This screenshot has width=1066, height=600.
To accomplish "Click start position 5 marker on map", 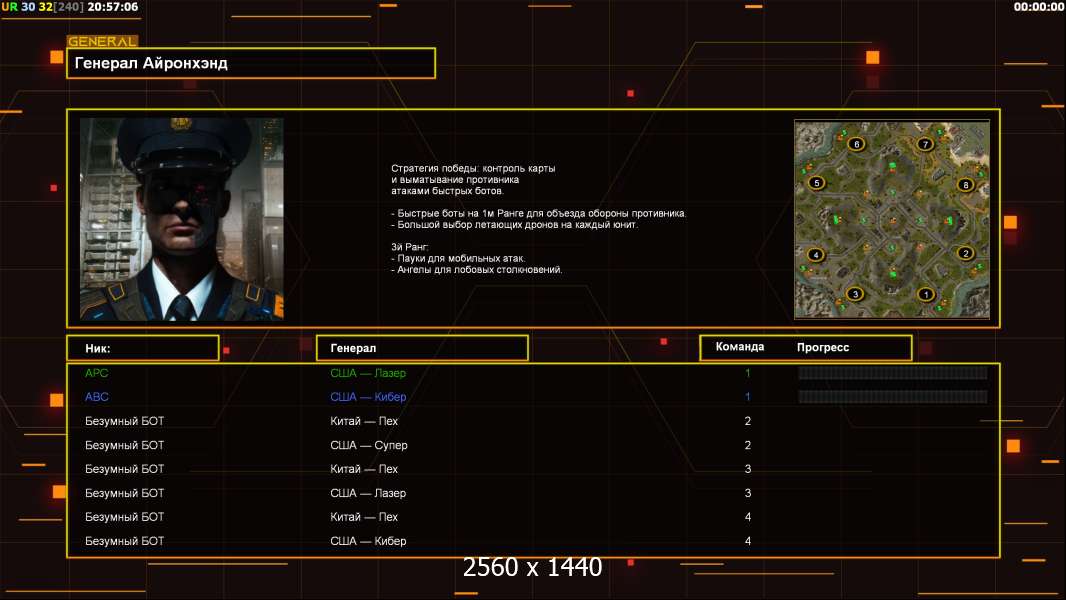I will point(816,183).
